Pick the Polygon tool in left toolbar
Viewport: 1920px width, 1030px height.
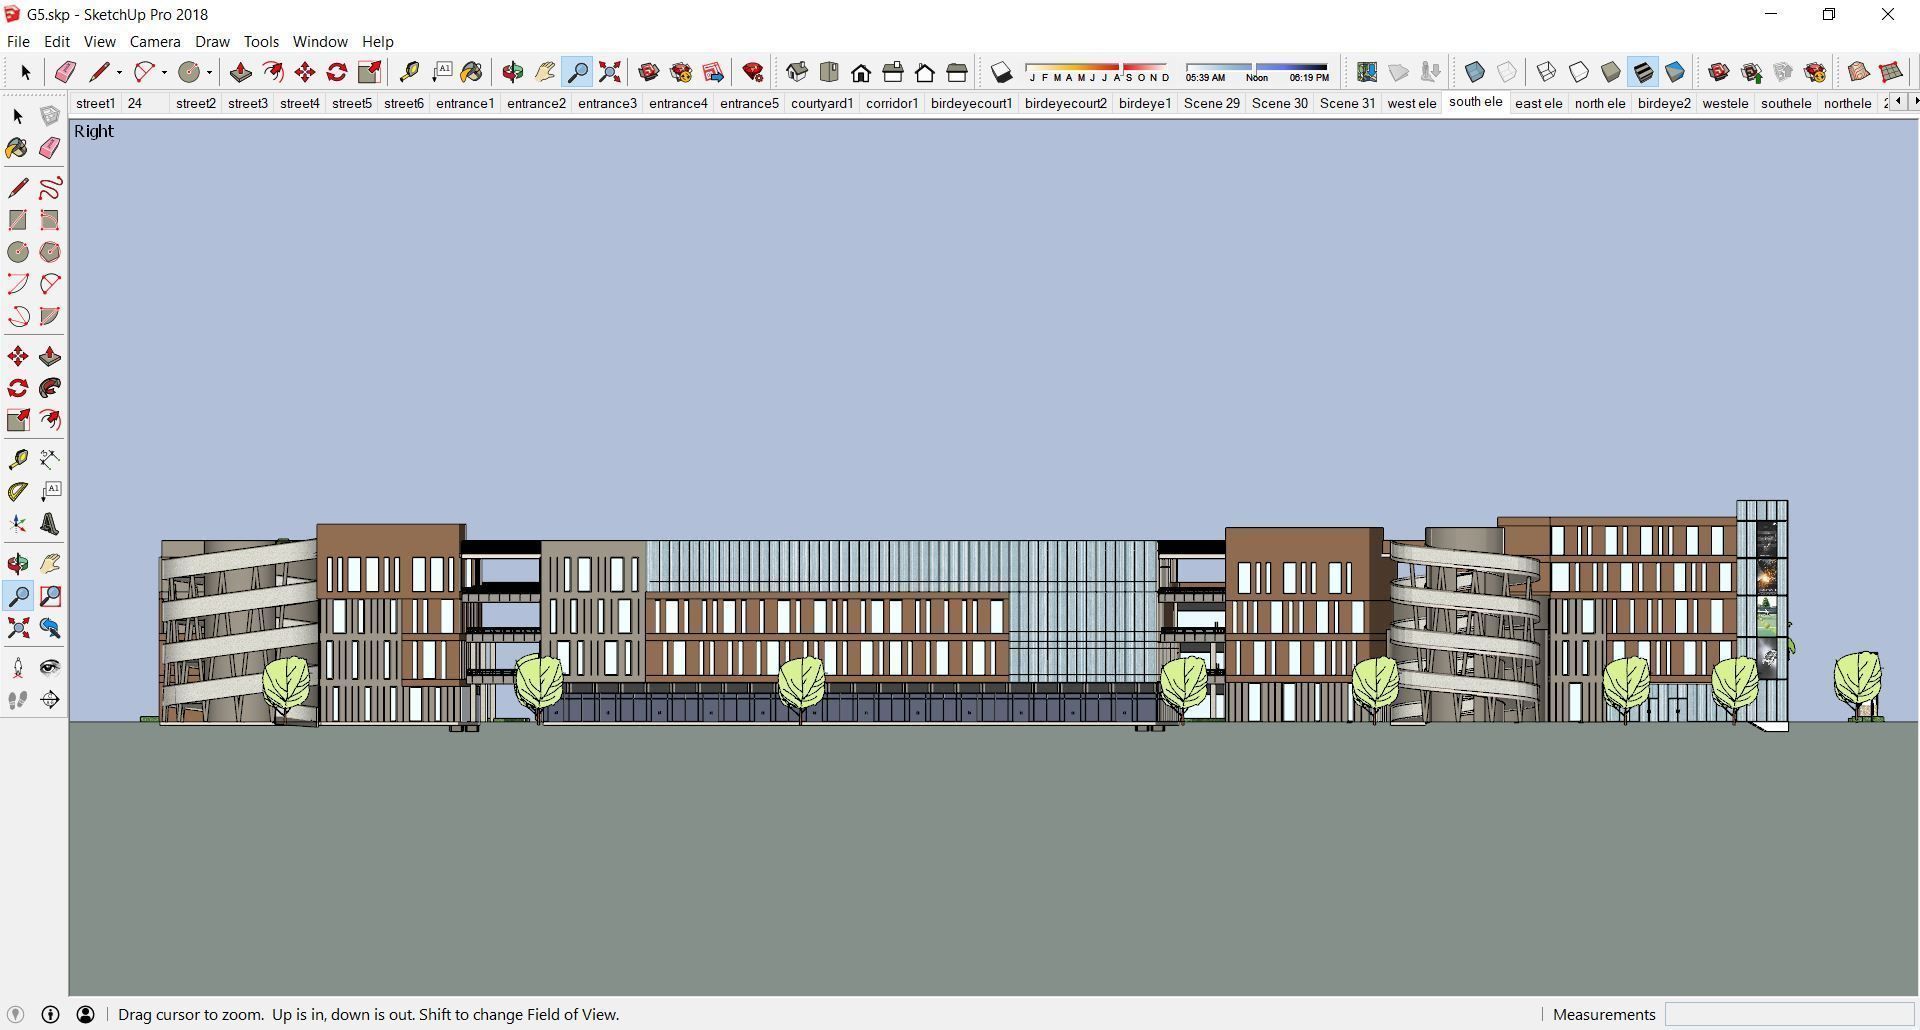point(50,252)
